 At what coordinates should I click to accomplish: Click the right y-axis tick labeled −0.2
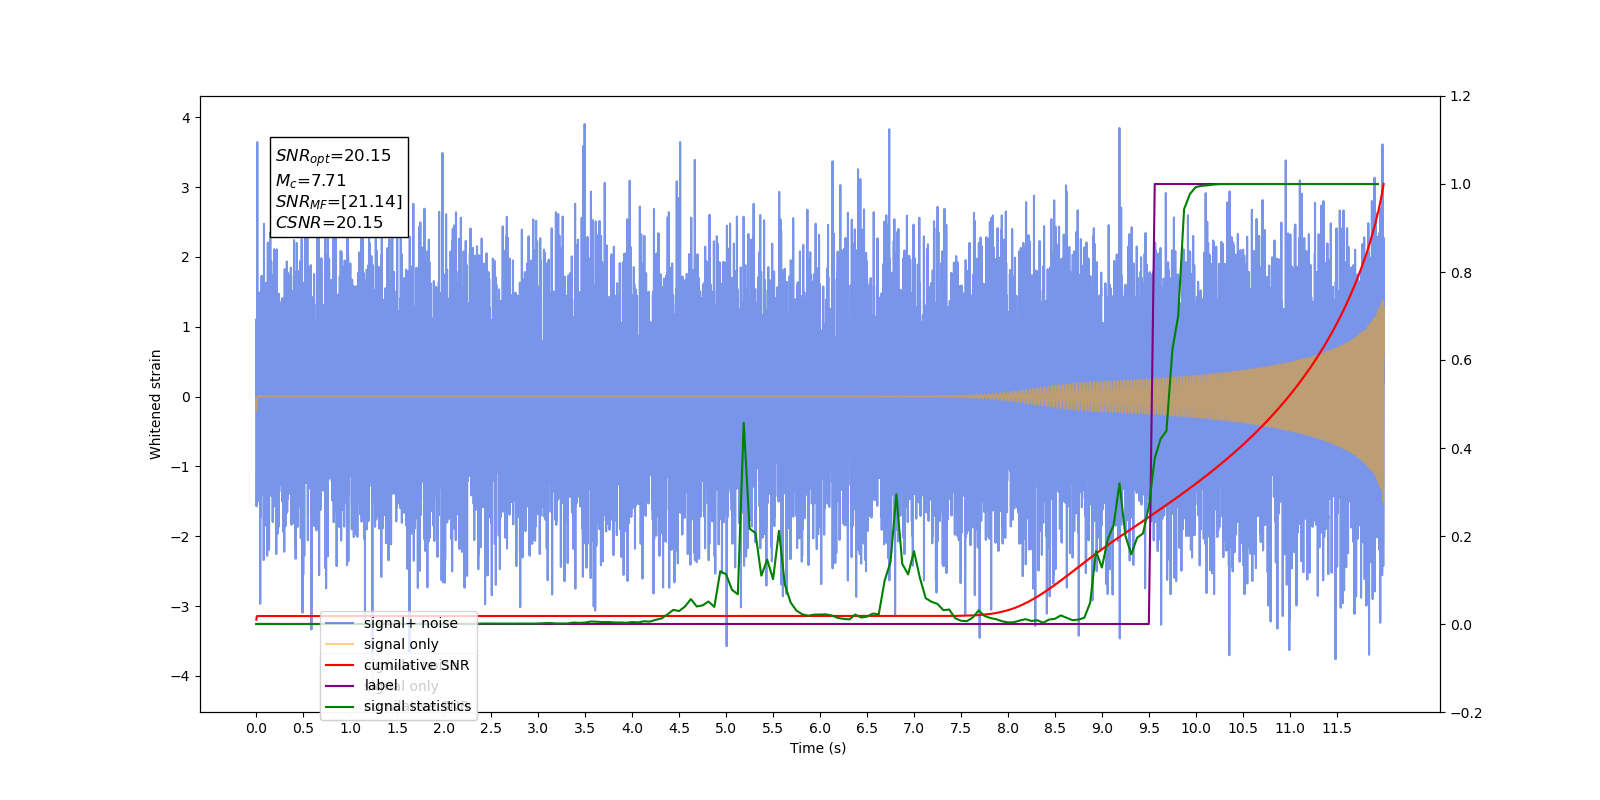point(1466,713)
